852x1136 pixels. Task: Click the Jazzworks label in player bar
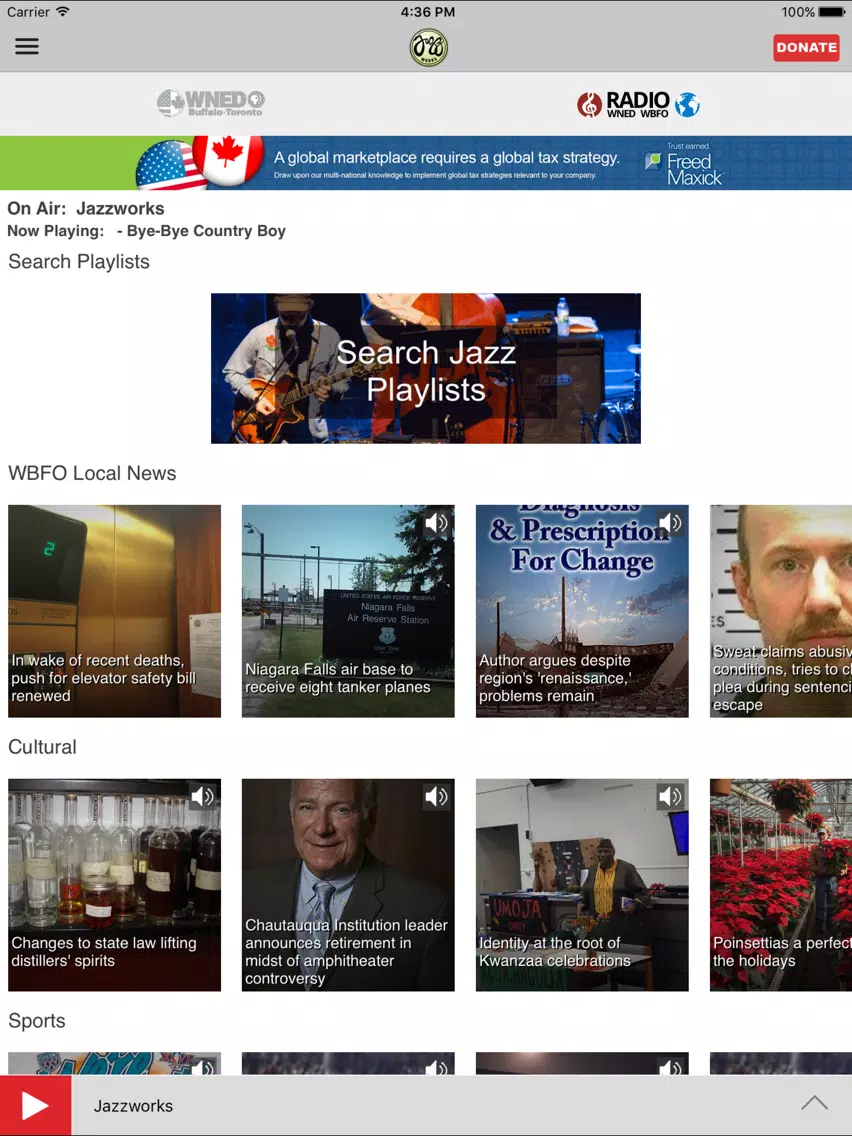click(133, 1106)
